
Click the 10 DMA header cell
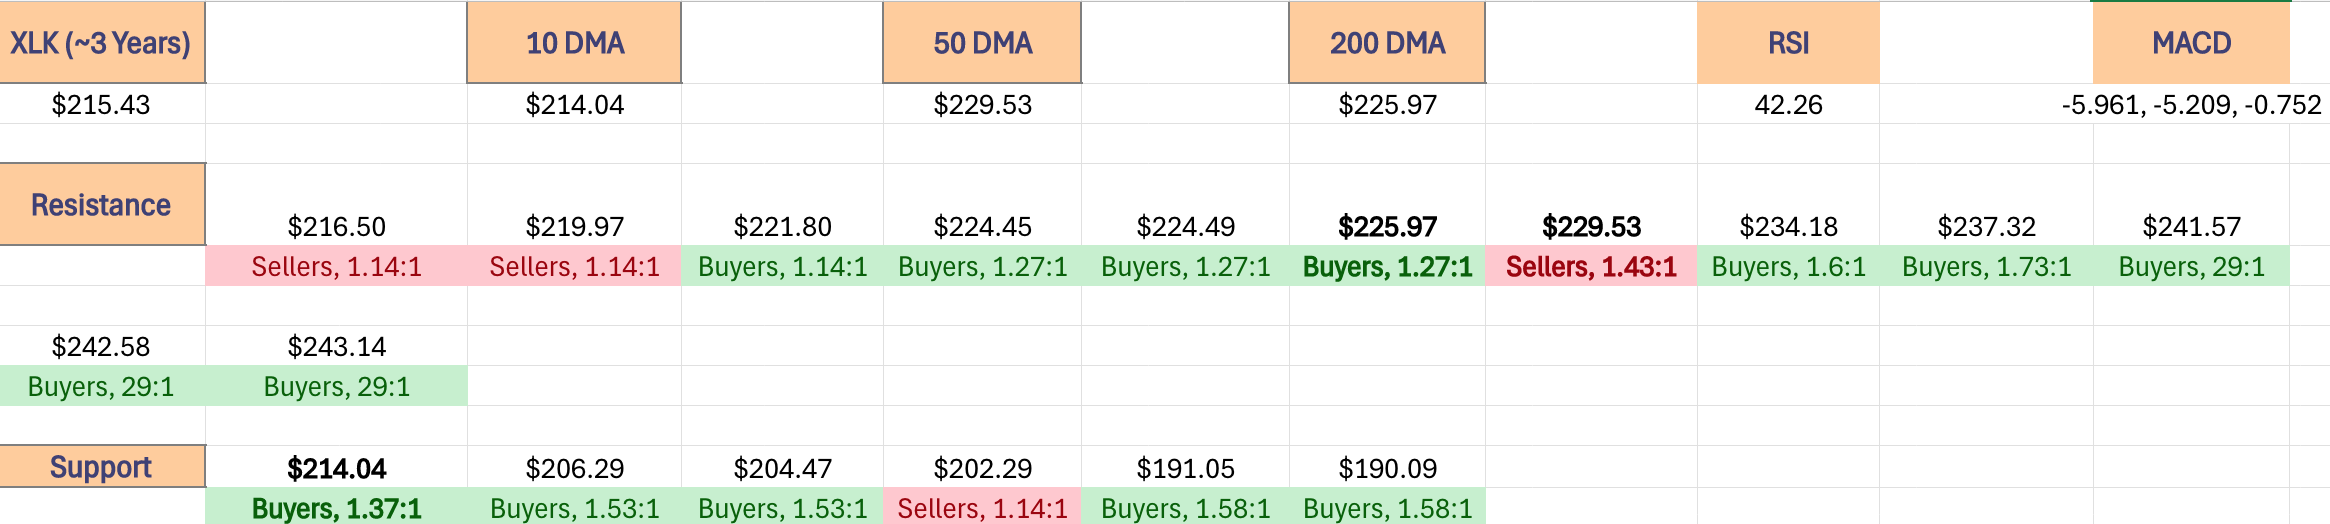coord(574,42)
